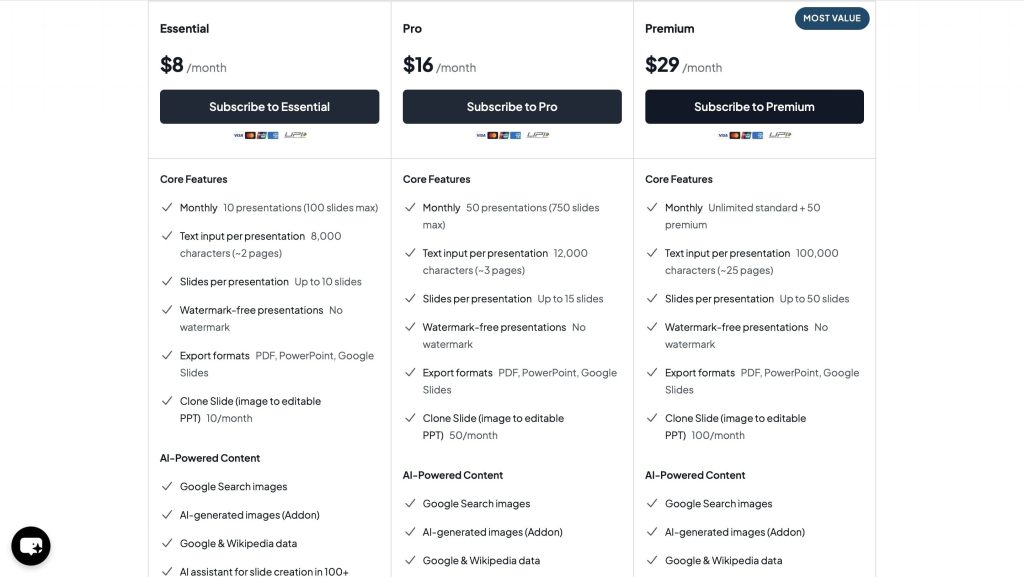Click checkmark beside Pro Watermark-free presentations
Viewport: 1024px width, 577px height.
(410, 327)
